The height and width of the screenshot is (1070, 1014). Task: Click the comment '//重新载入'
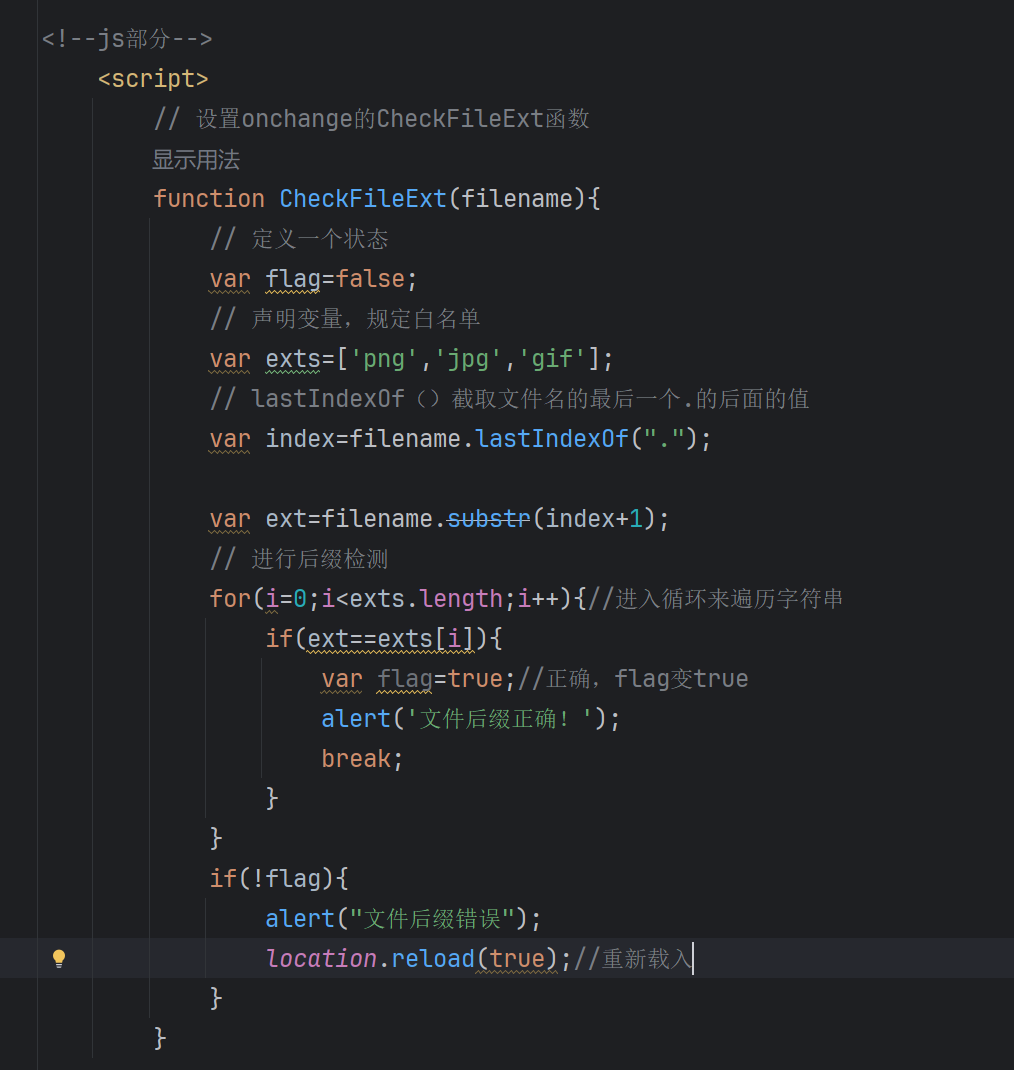tap(633, 959)
